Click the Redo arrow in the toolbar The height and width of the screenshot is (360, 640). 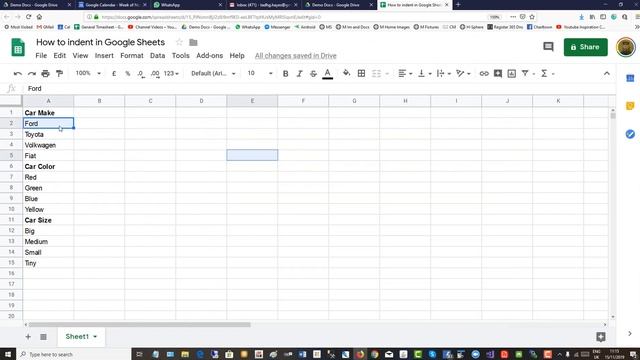[31, 73]
